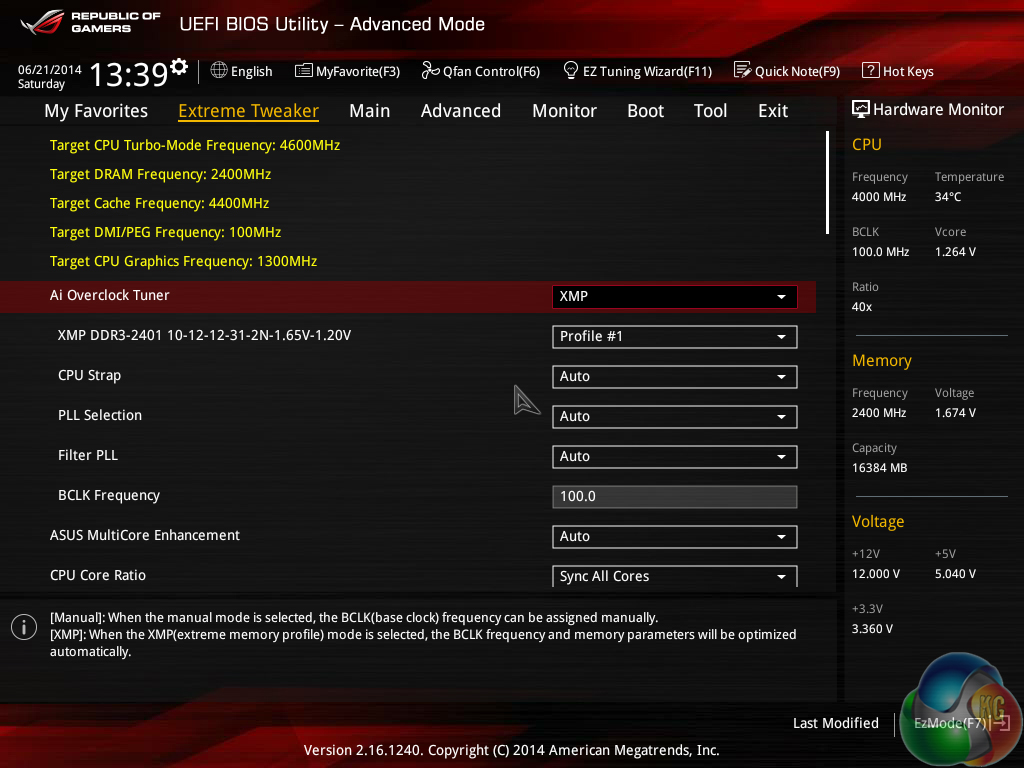This screenshot has height=768, width=1024.
Task: Click the settings list scrollbar
Action: [827, 183]
